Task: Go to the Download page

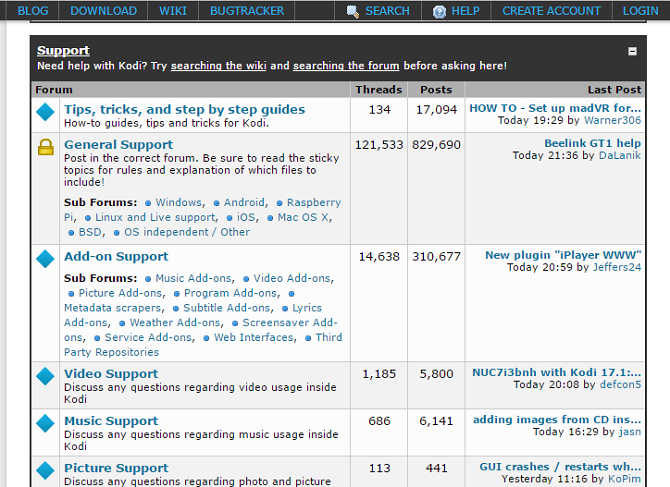Action: coord(103,11)
